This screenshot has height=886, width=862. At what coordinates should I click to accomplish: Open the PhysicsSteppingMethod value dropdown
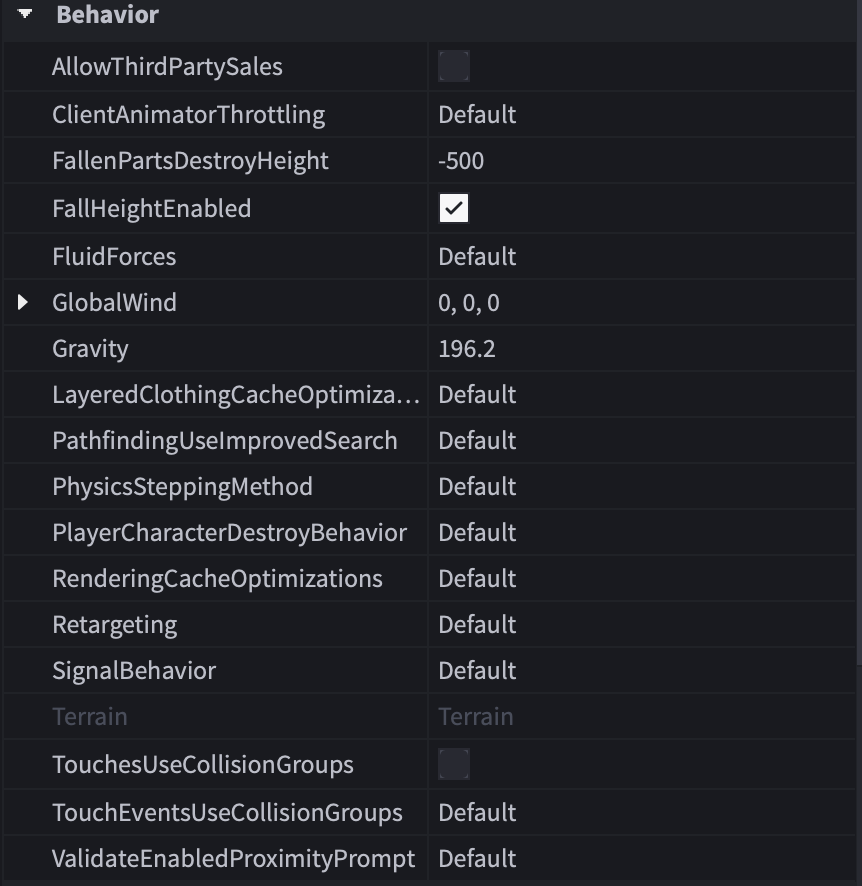[x=477, y=487]
